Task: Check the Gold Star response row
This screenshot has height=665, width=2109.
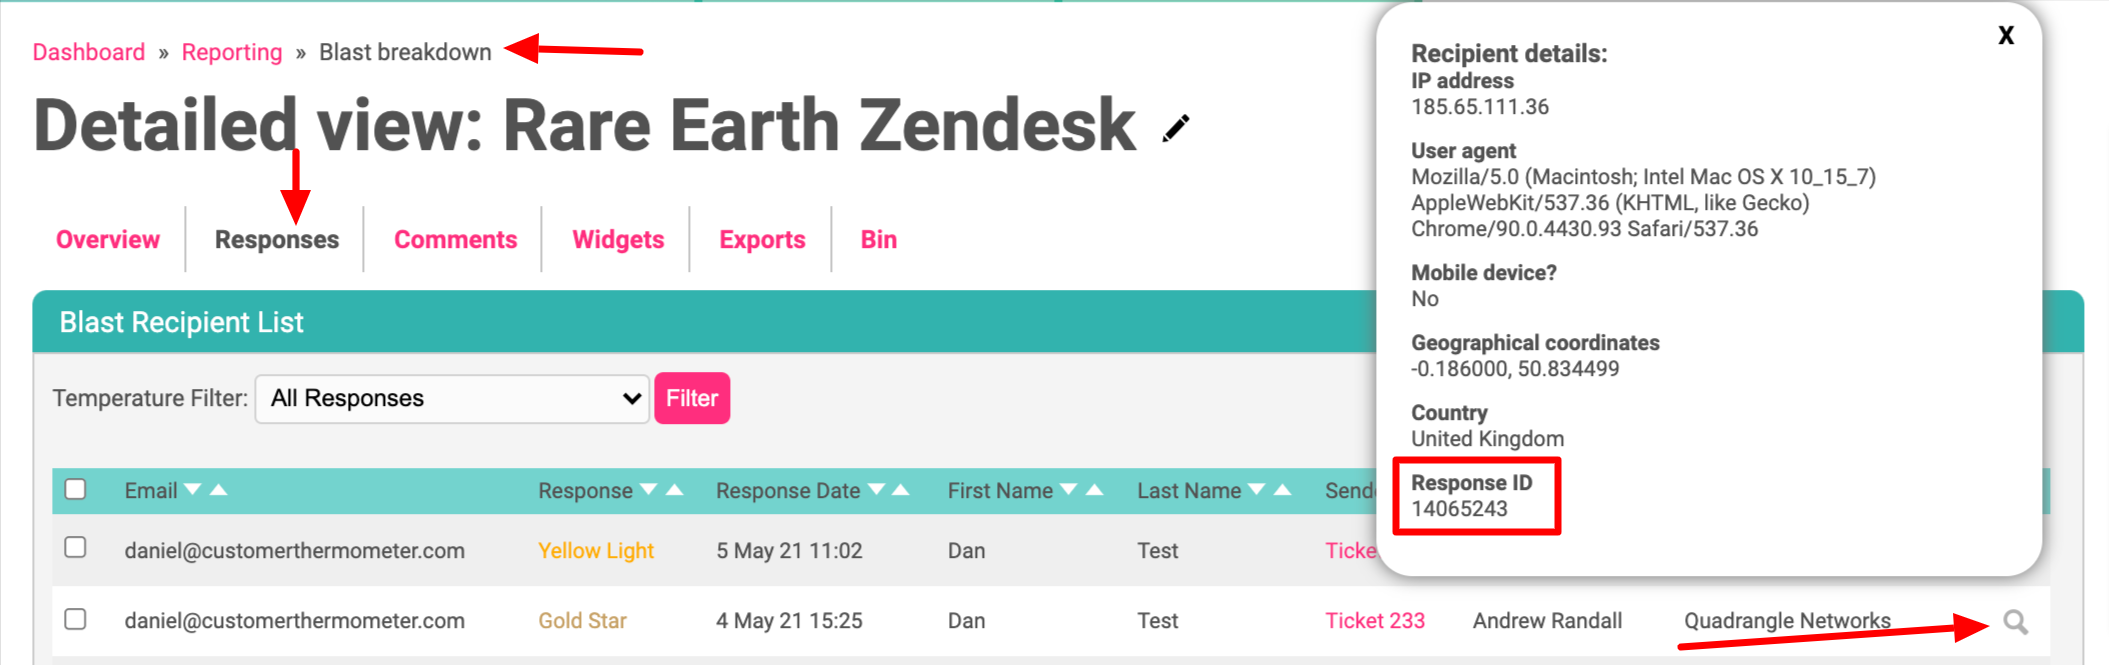Action: pos(75,619)
